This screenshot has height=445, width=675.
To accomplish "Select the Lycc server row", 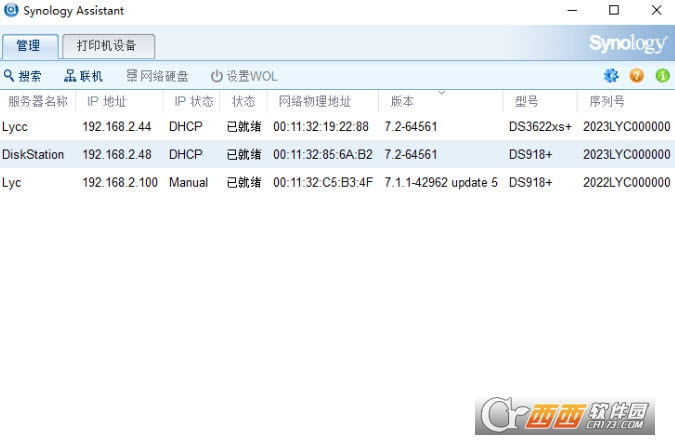I will pos(337,127).
